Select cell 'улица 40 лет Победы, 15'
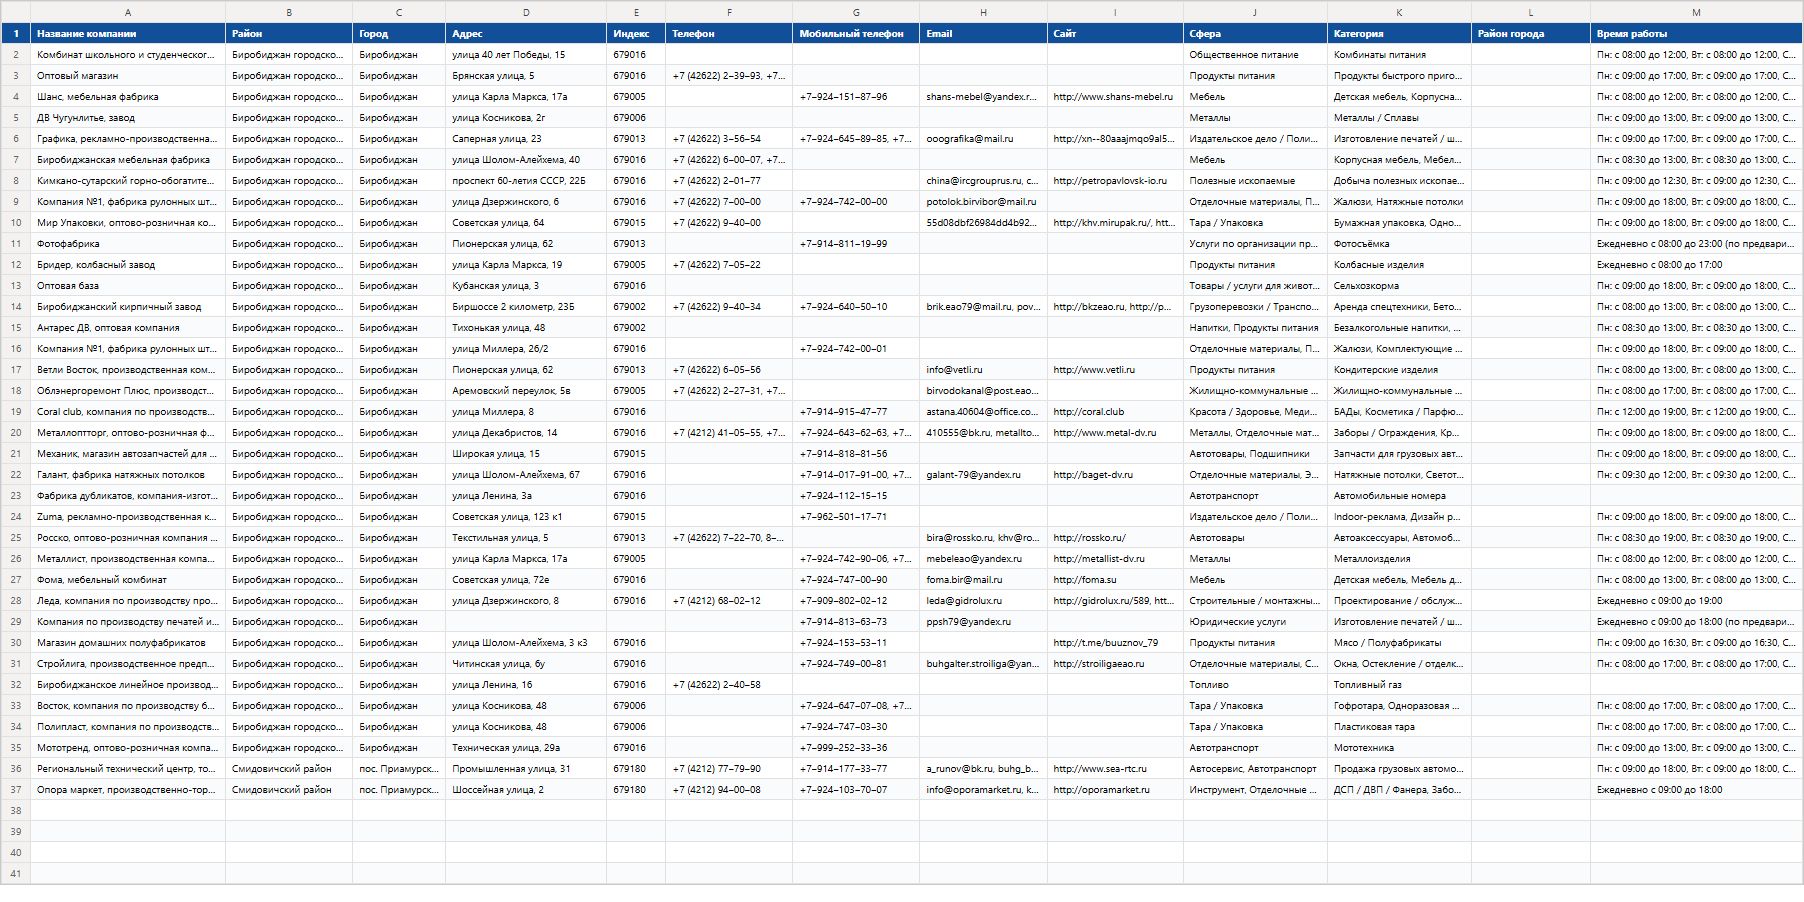 526,55
